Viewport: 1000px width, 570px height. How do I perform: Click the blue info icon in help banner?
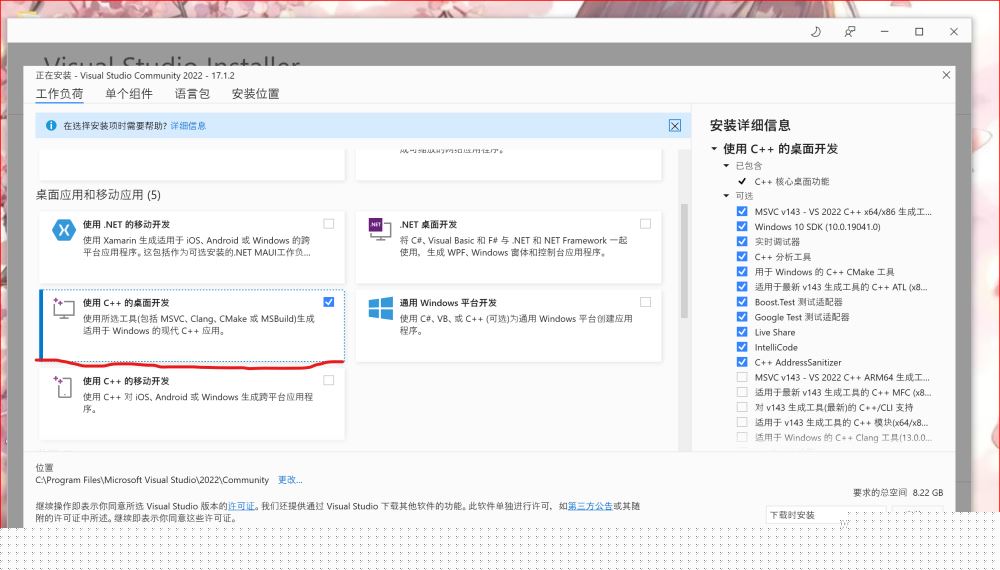51,126
